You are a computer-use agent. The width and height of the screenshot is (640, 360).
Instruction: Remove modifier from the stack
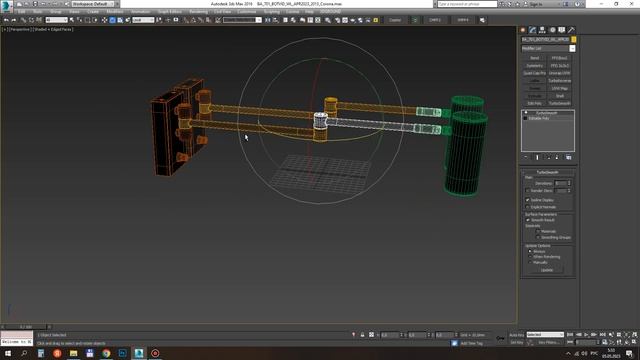(x=557, y=157)
